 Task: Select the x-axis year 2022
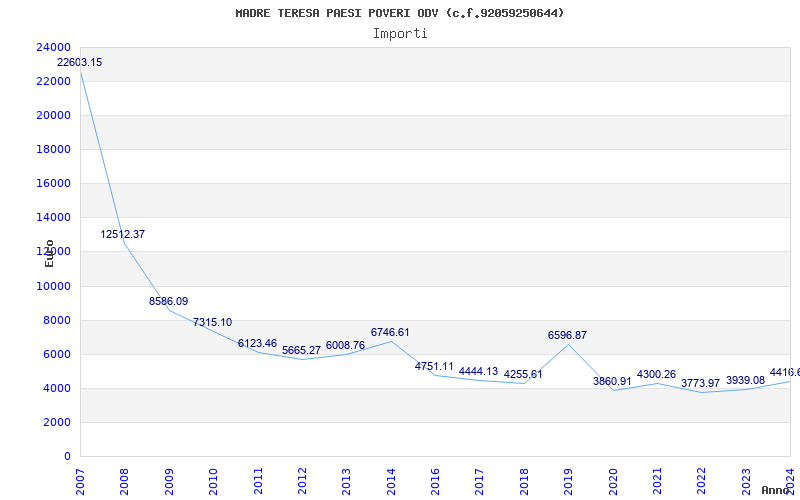[x=702, y=481]
